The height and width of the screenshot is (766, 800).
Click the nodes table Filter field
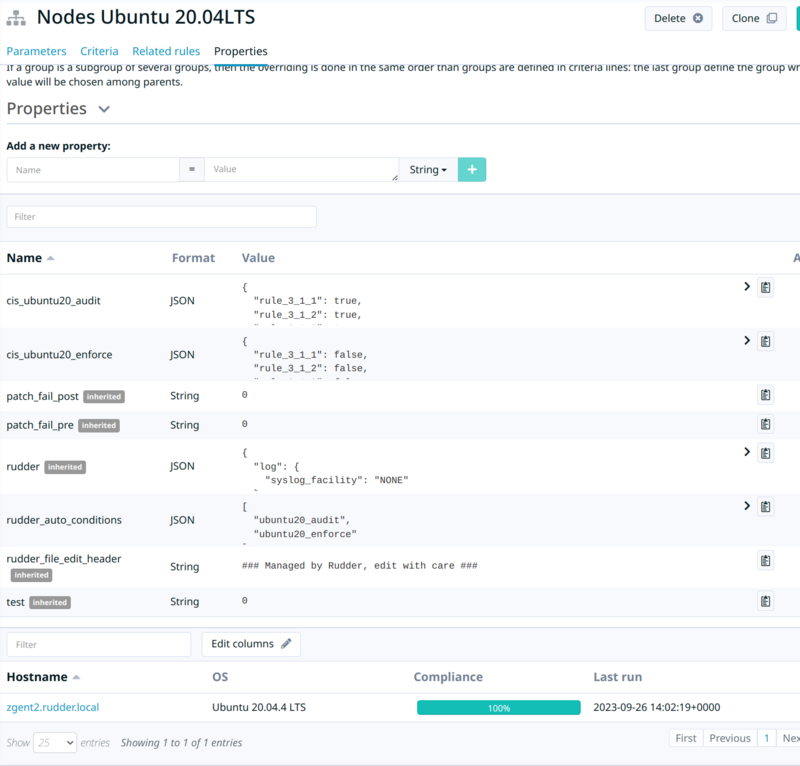[98, 645]
